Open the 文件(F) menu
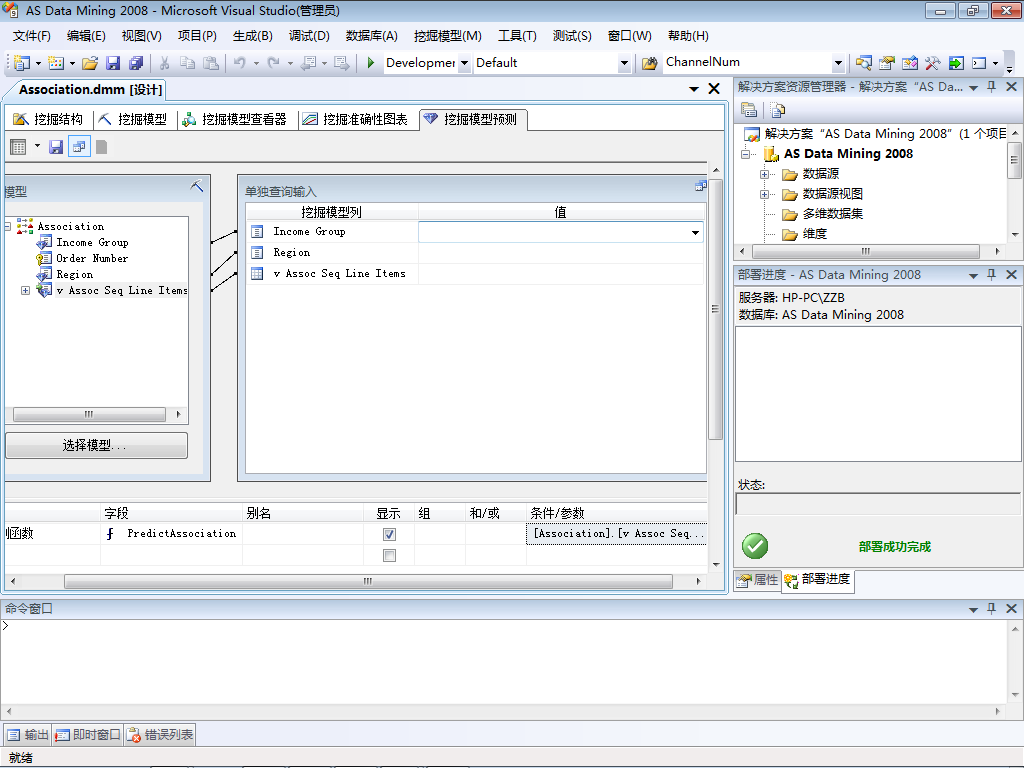 (x=31, y=36)
